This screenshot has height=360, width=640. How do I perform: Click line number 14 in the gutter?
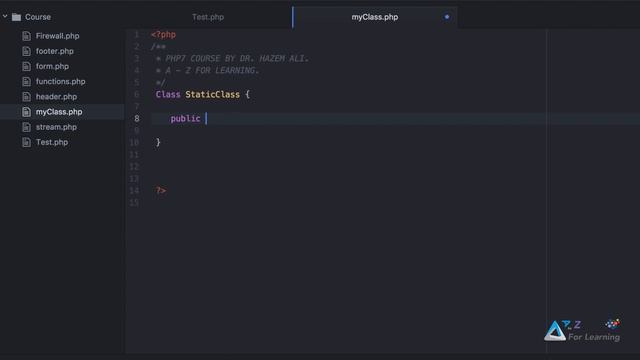[x=134, y=191]
